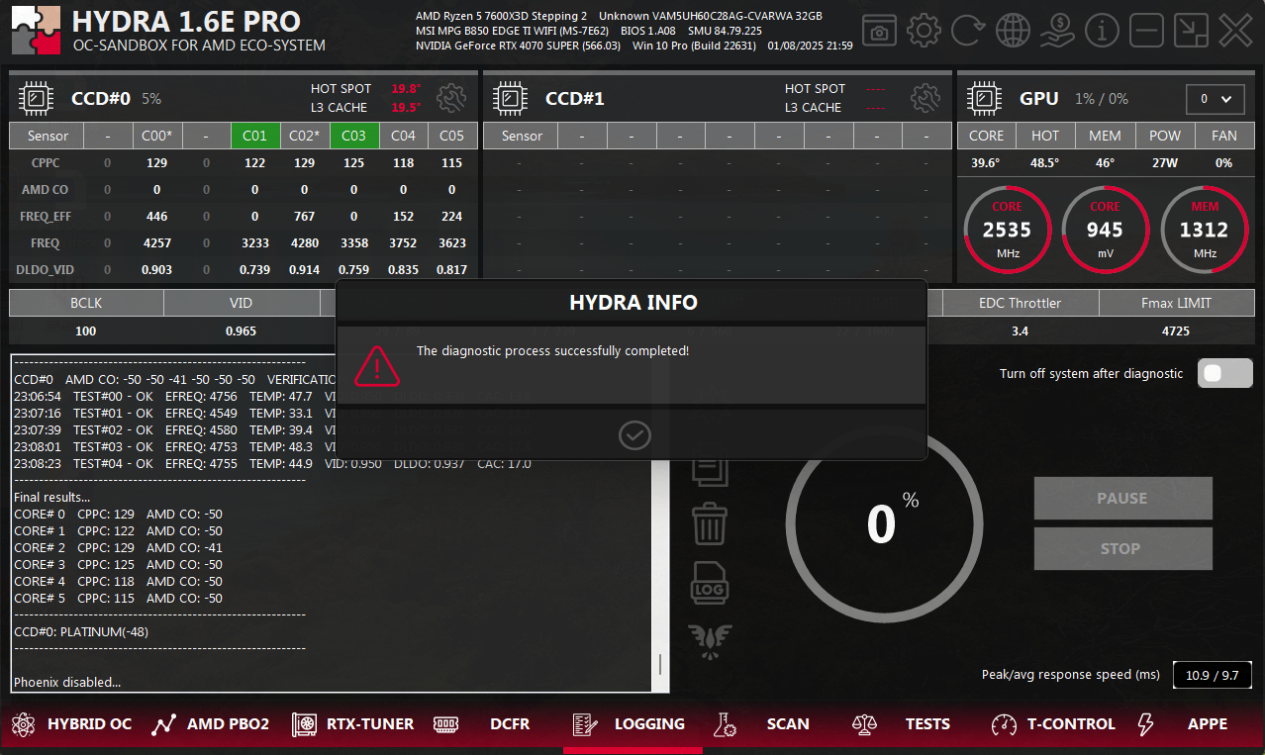Click the CCD#0 chip icon

pyautogui.click(x=36, y=98)
